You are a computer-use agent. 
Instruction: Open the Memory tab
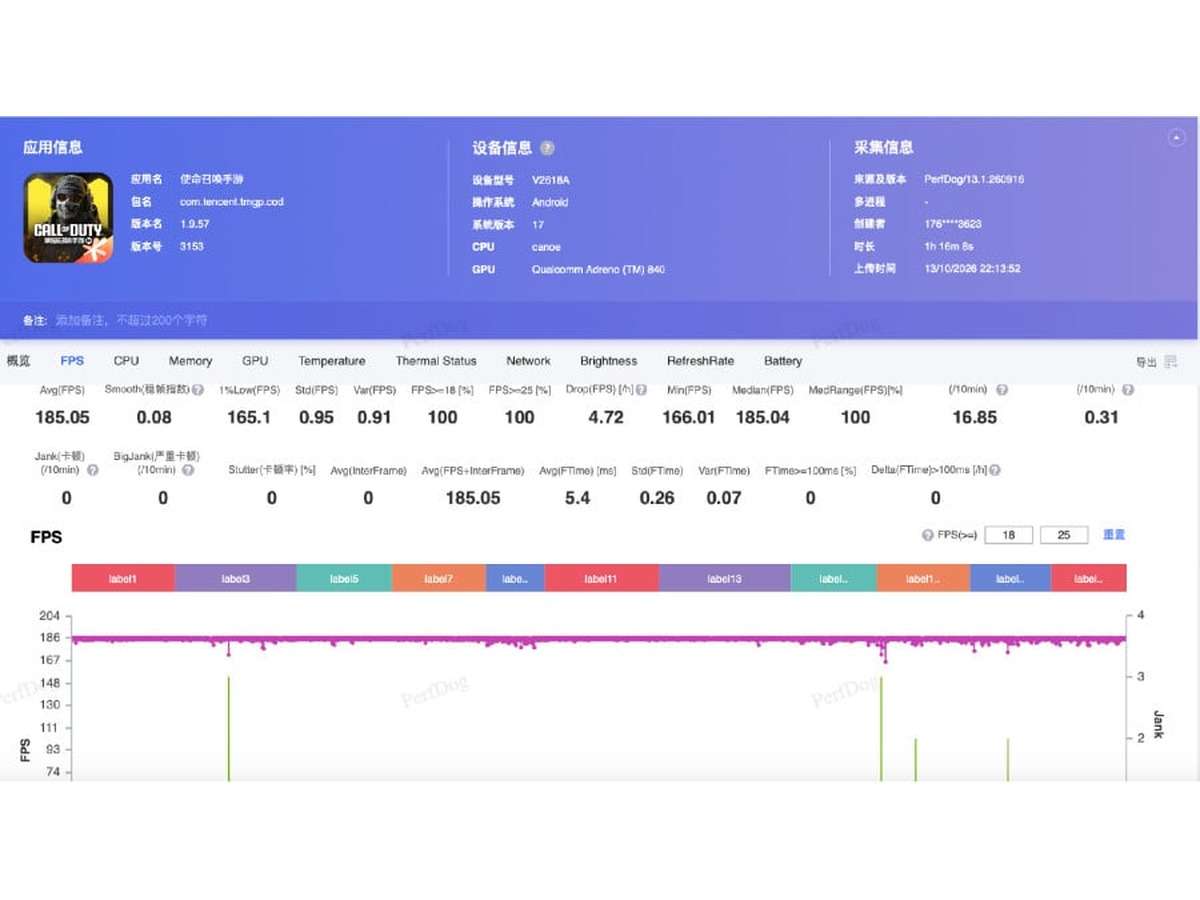click(190, 361)
